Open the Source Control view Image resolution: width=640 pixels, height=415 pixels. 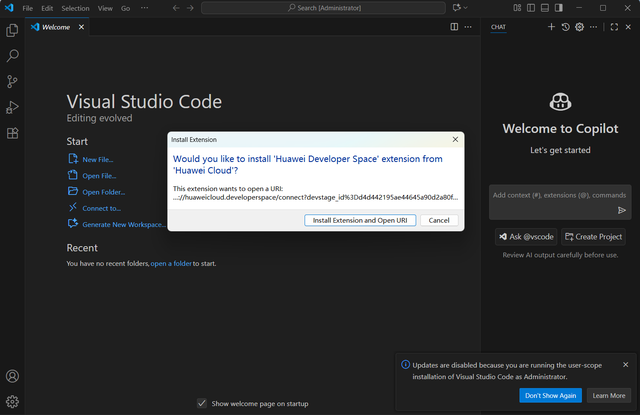pyautogui.click(x=12, y=81)
